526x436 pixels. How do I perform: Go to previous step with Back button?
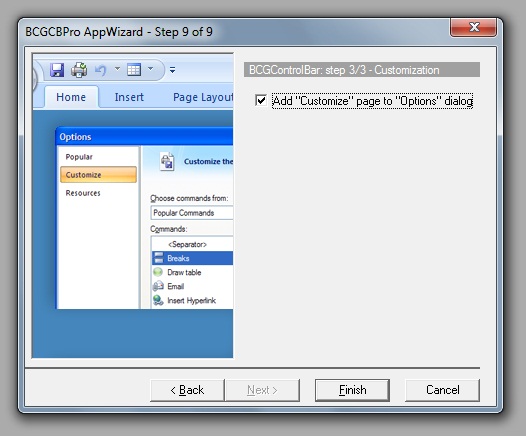click(x=187, y=390)
